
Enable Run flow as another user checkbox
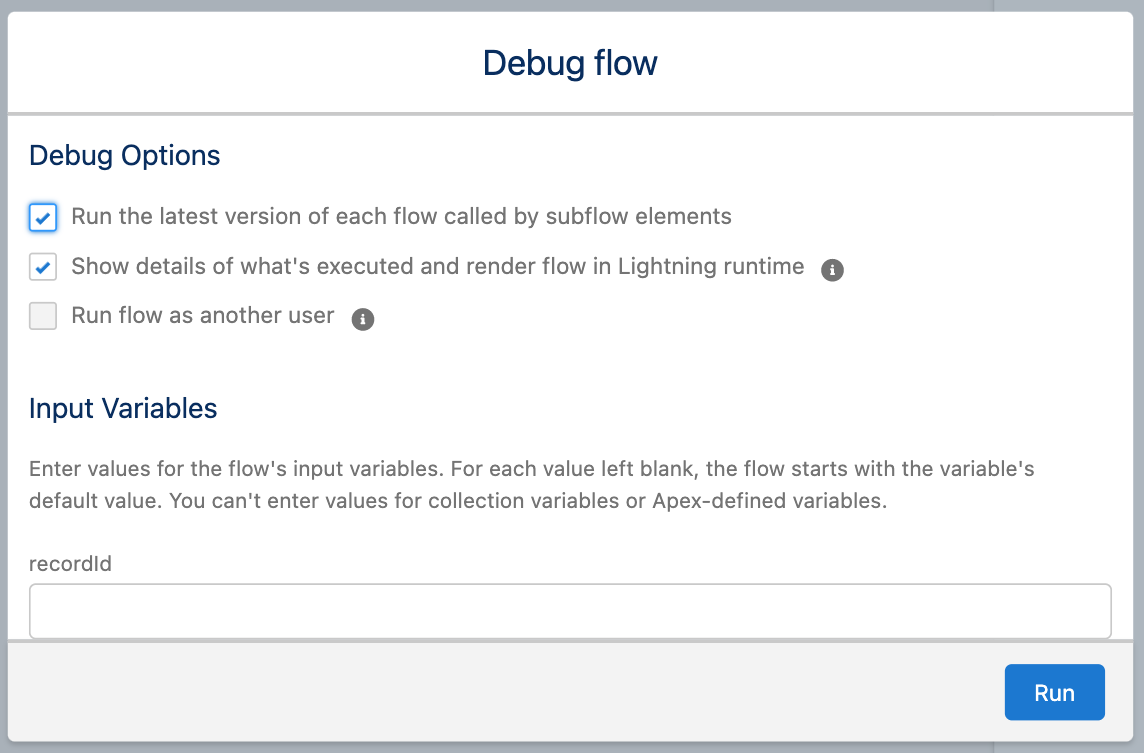43,316
